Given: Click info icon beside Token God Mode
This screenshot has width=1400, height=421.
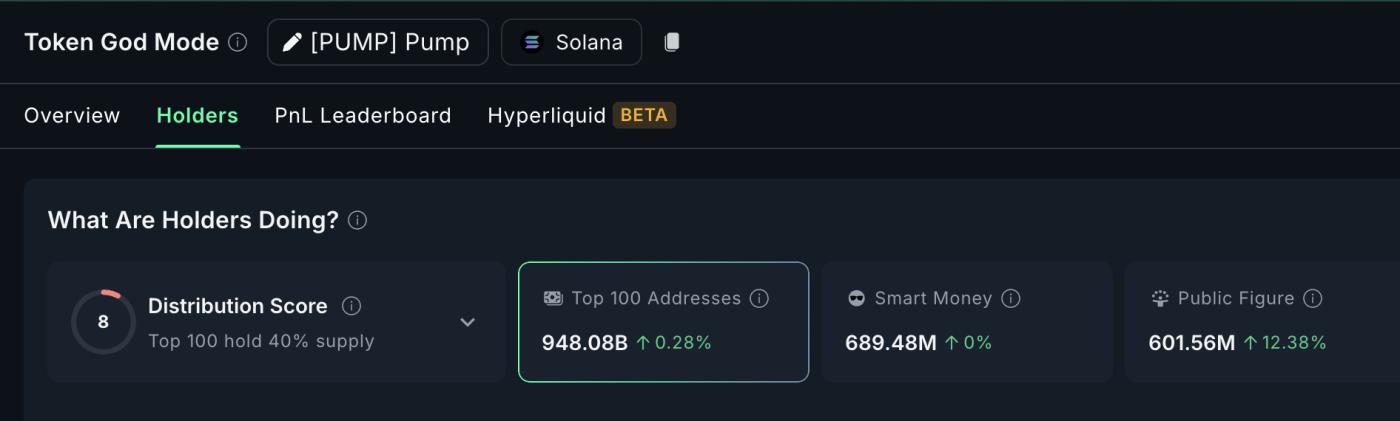Looking at the screenshot, I should pos(237,42).
